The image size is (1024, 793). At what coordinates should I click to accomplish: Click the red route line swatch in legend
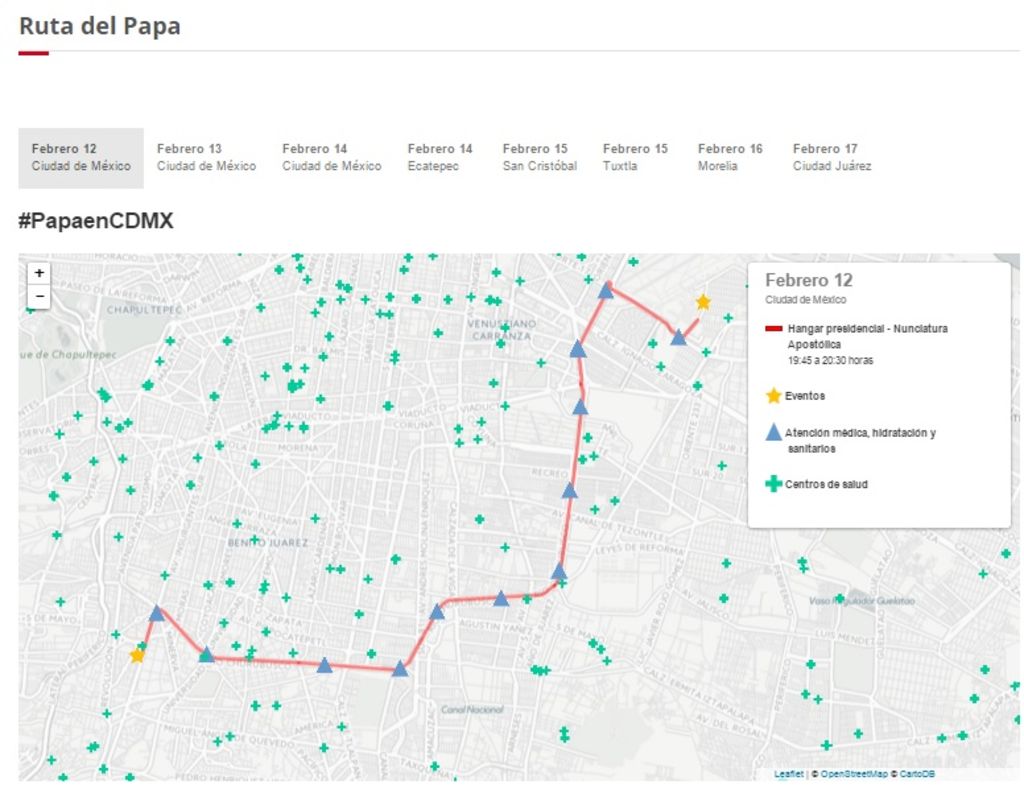pyautogui.click(x=773, y=329)
